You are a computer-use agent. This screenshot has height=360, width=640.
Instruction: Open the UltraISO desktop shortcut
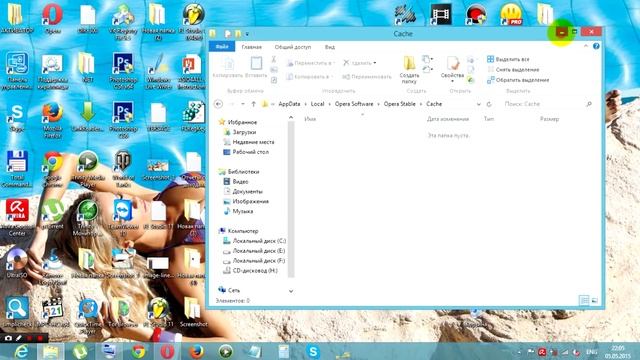pyautogui.click(x=17, y=263)
